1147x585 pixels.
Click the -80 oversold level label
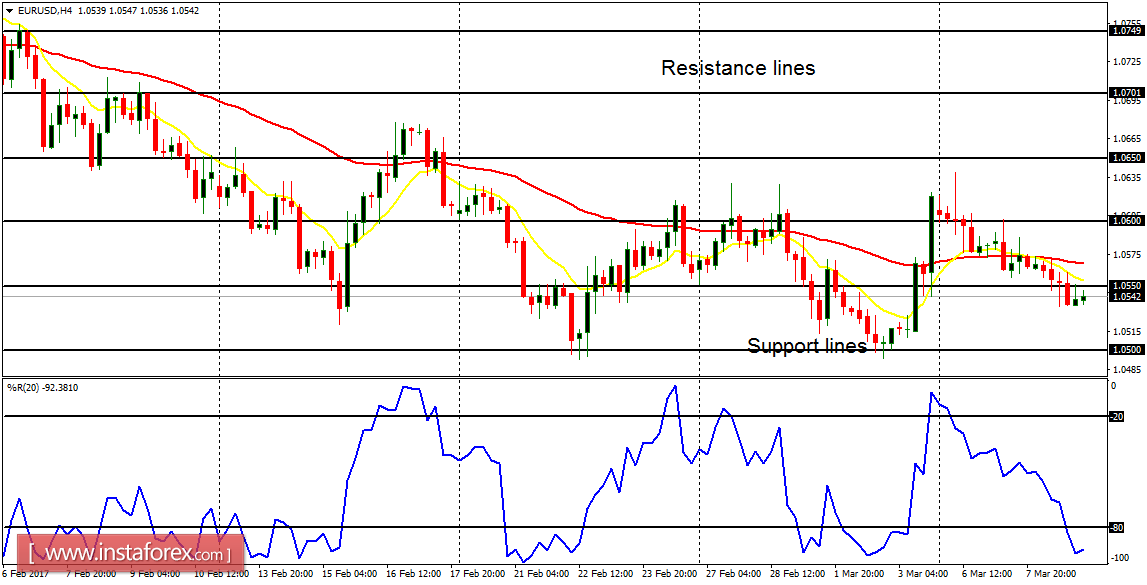pos(1118,527)
